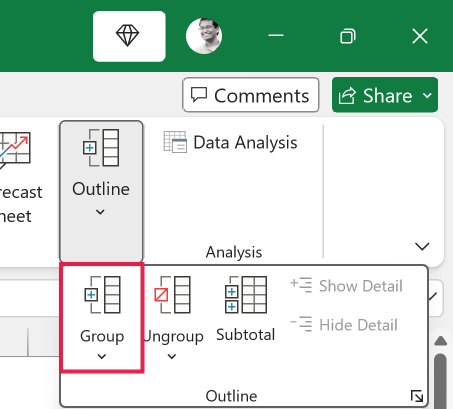Open the user account profile picture
453x409 pixels.
(204, 36)
